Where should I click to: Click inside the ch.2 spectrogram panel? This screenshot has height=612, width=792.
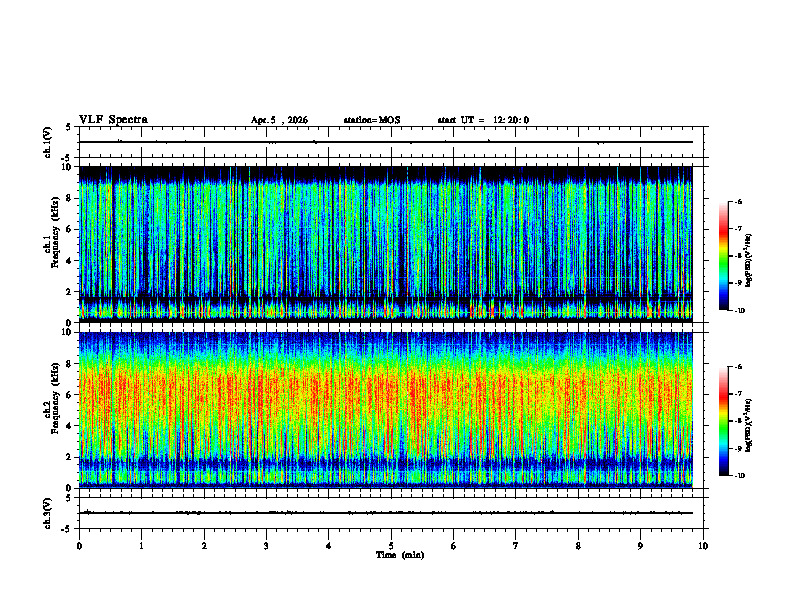click(386, 410)
